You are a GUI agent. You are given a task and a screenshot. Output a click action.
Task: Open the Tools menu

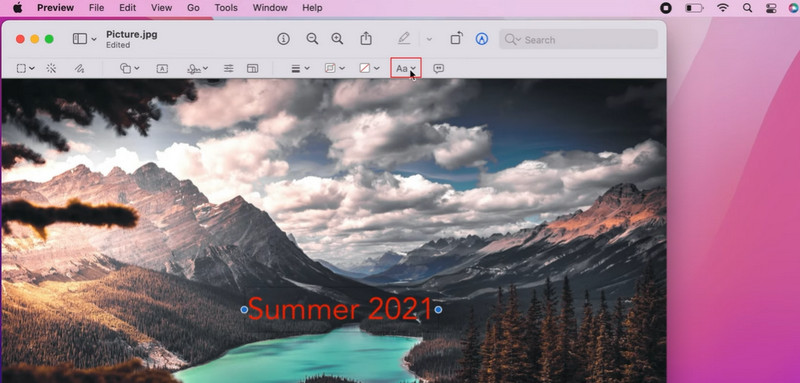pos(226,8)
